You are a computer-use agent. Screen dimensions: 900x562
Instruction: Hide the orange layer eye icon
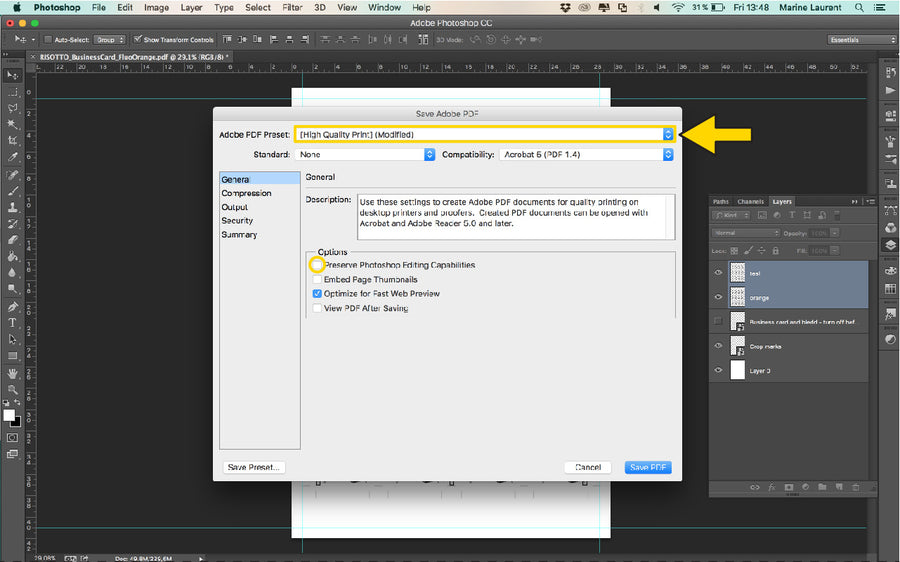[x=718, y=297]
